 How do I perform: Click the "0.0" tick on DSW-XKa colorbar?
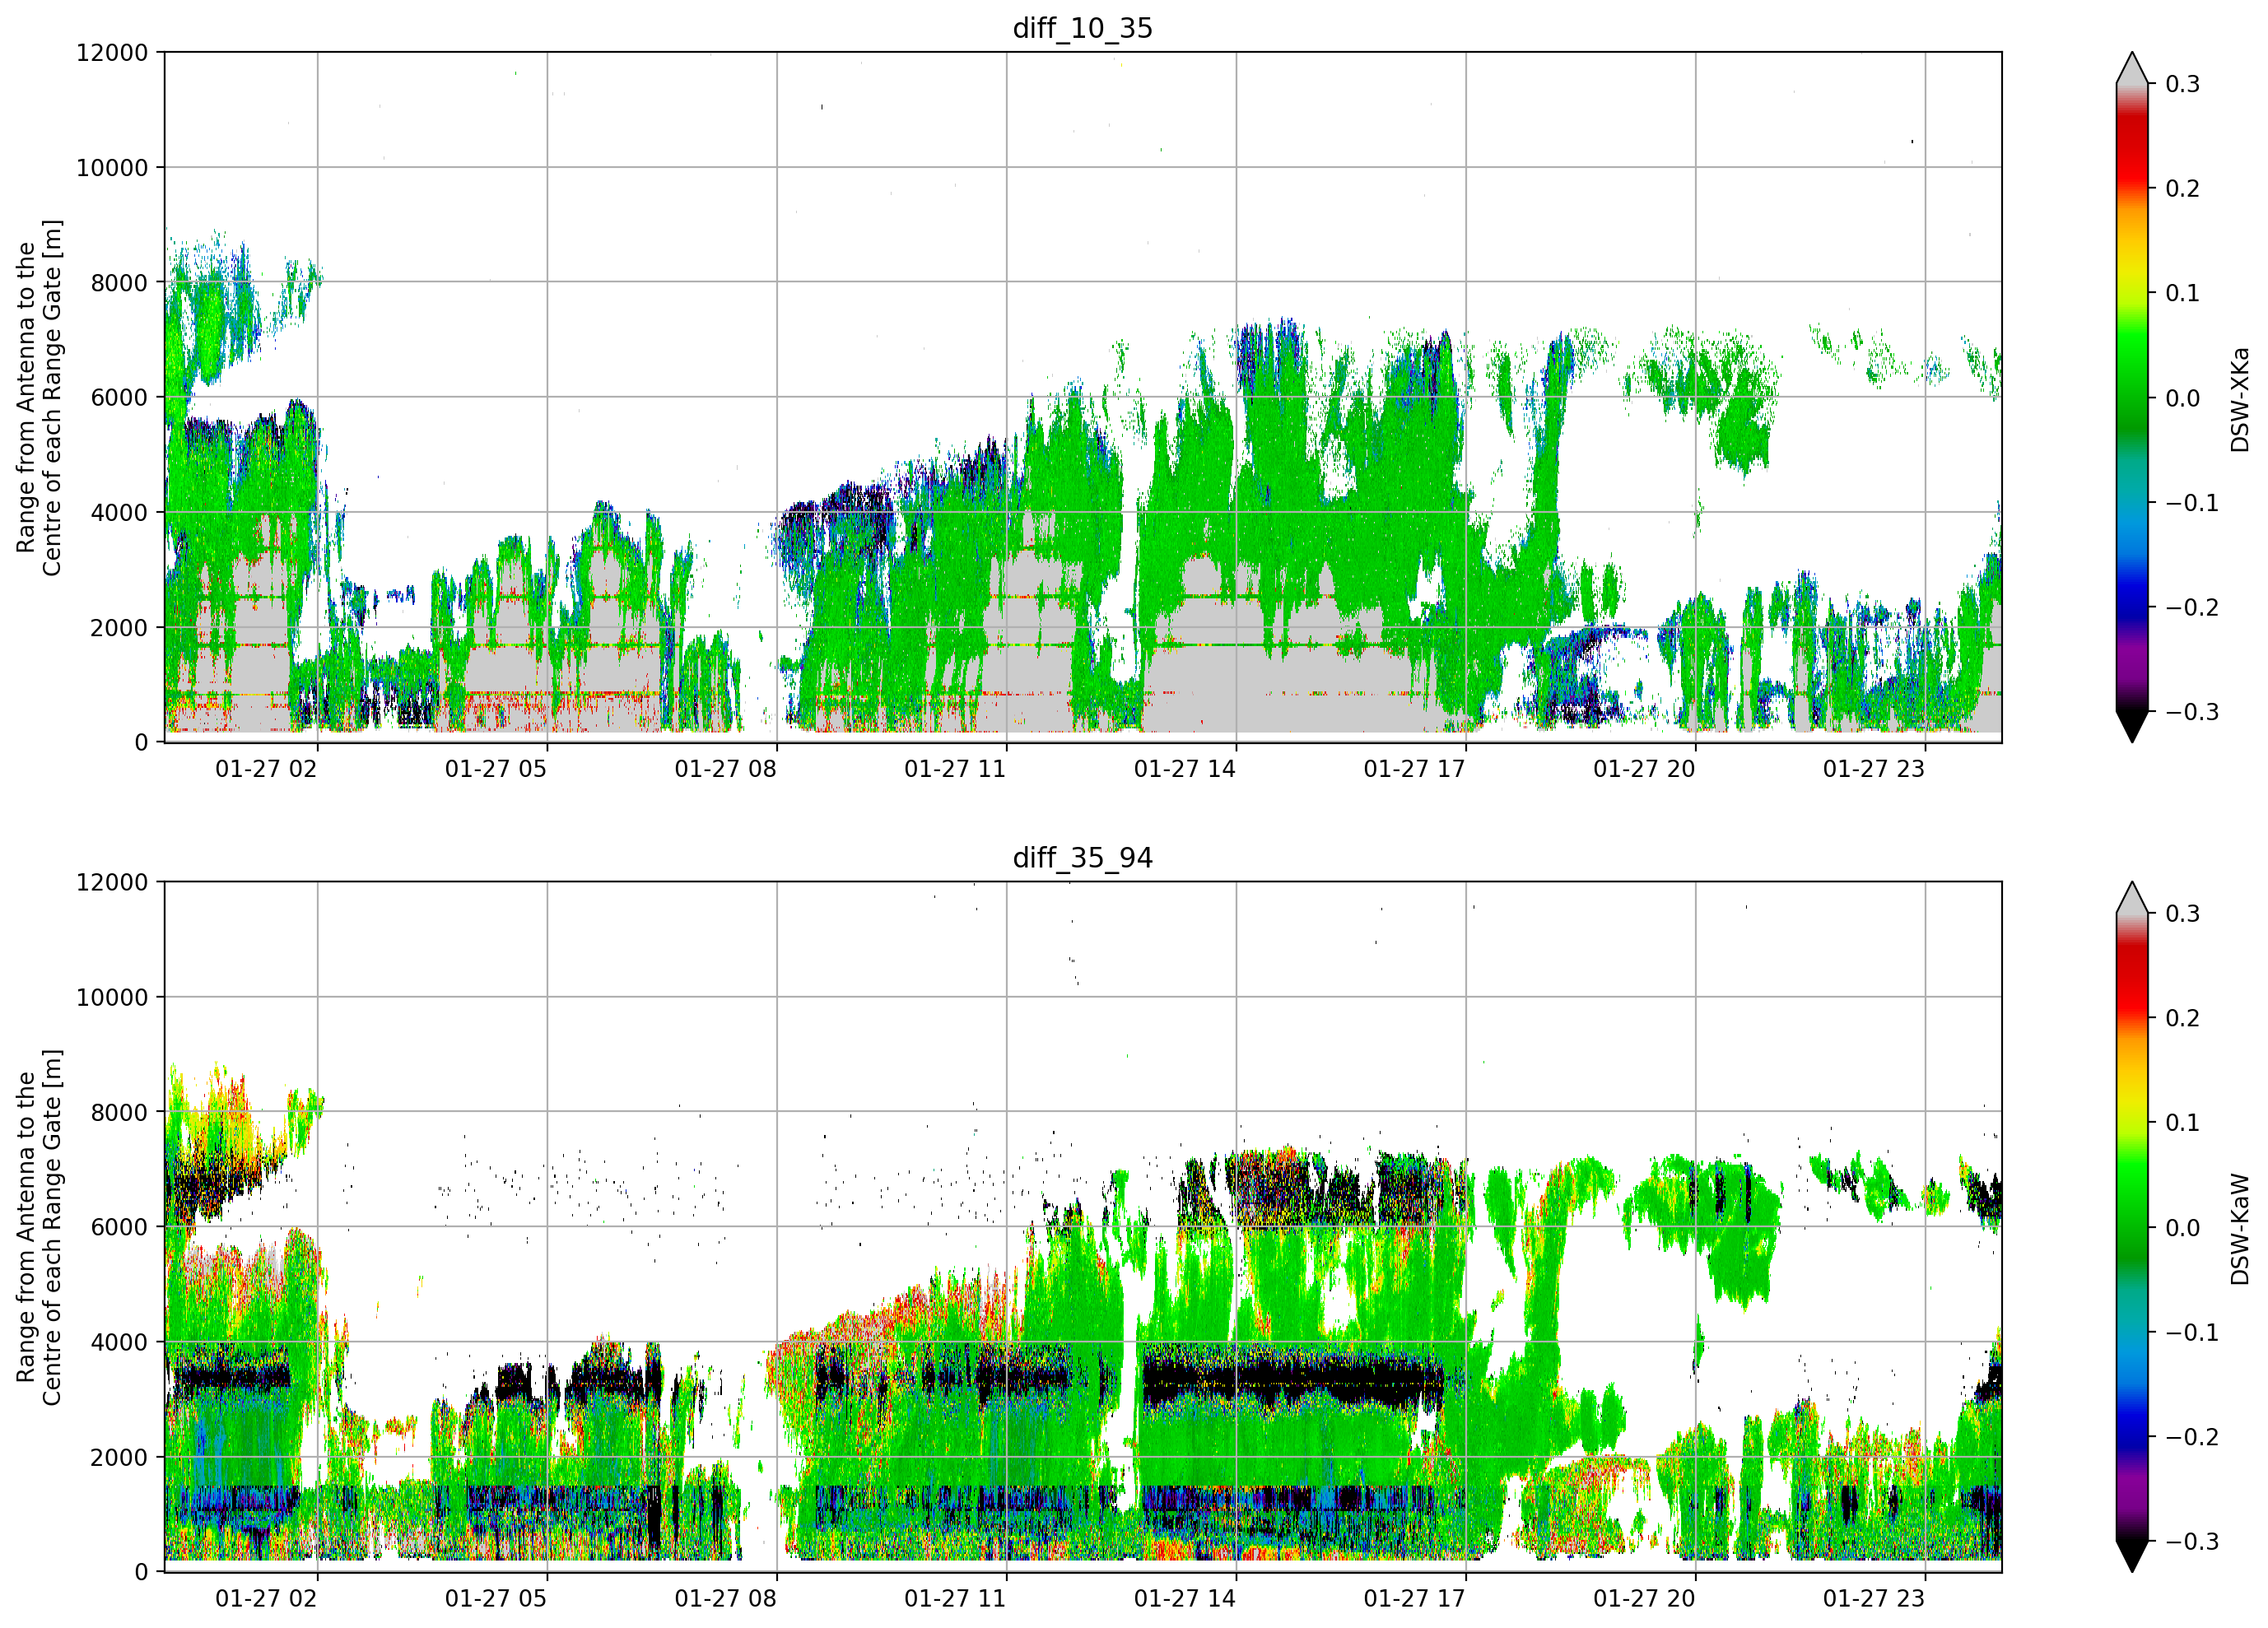click(x=2183, y=398)
